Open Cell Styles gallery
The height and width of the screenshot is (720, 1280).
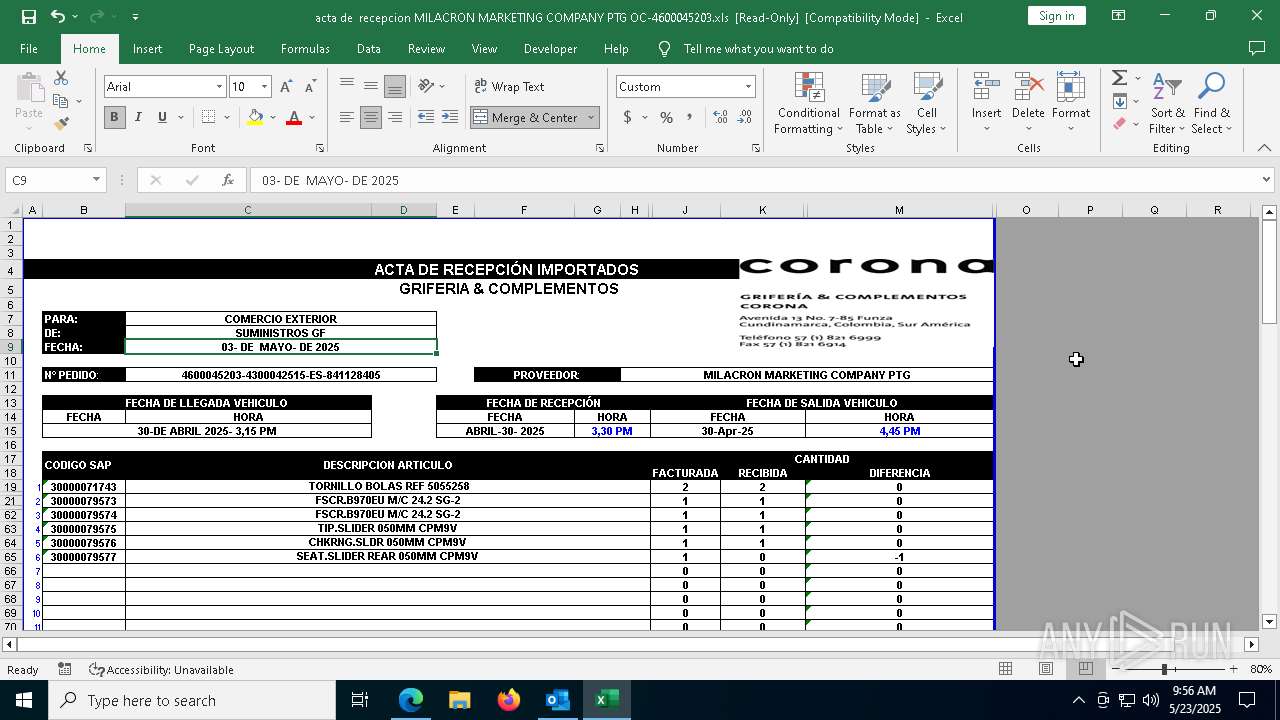[x=927, y=104]
